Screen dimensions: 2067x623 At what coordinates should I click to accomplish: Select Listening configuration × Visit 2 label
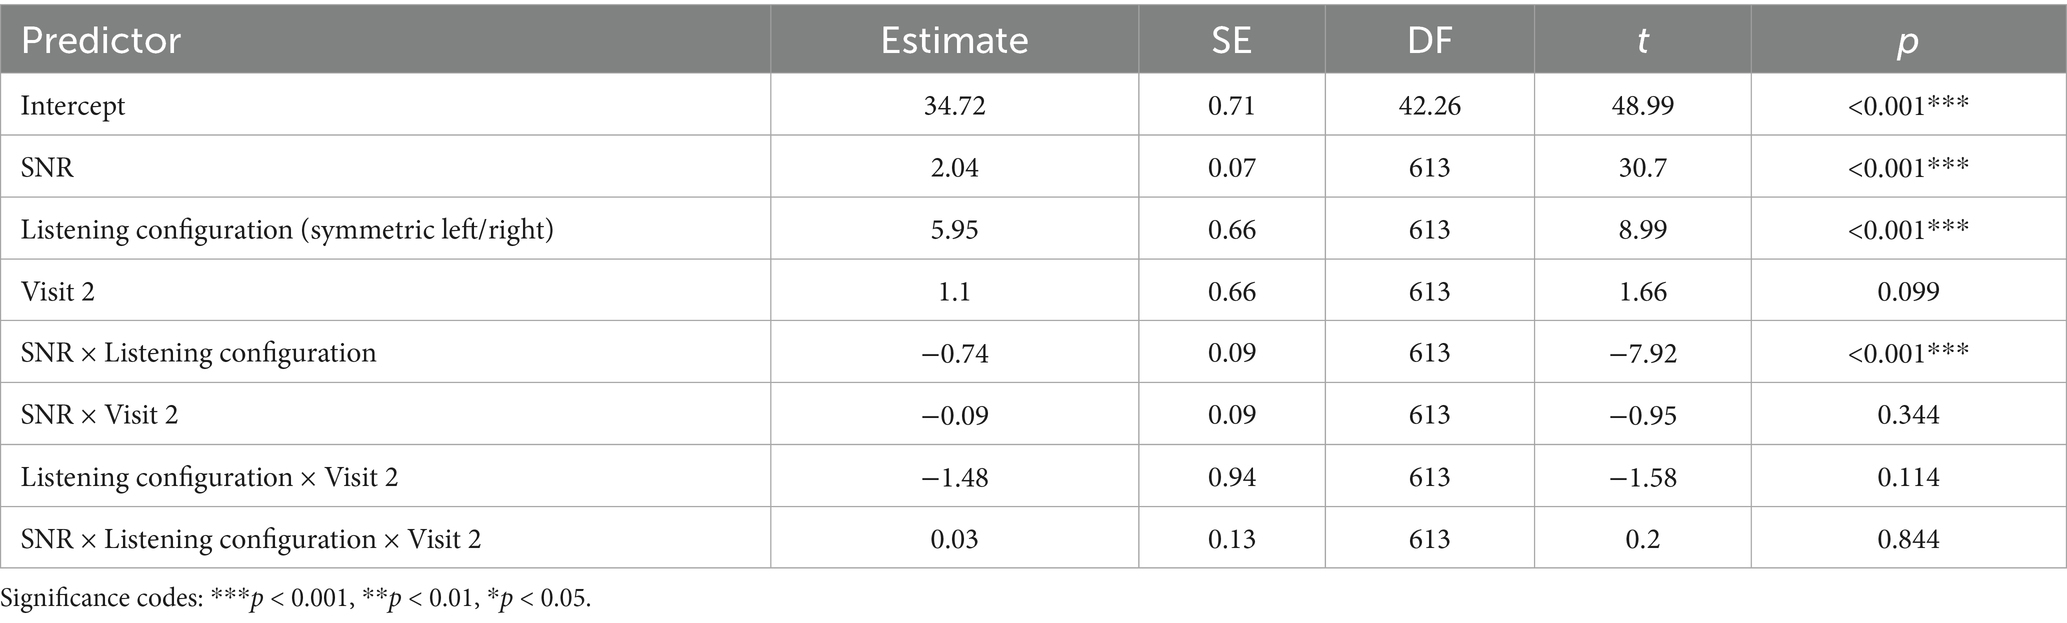(x=209, y=477)
